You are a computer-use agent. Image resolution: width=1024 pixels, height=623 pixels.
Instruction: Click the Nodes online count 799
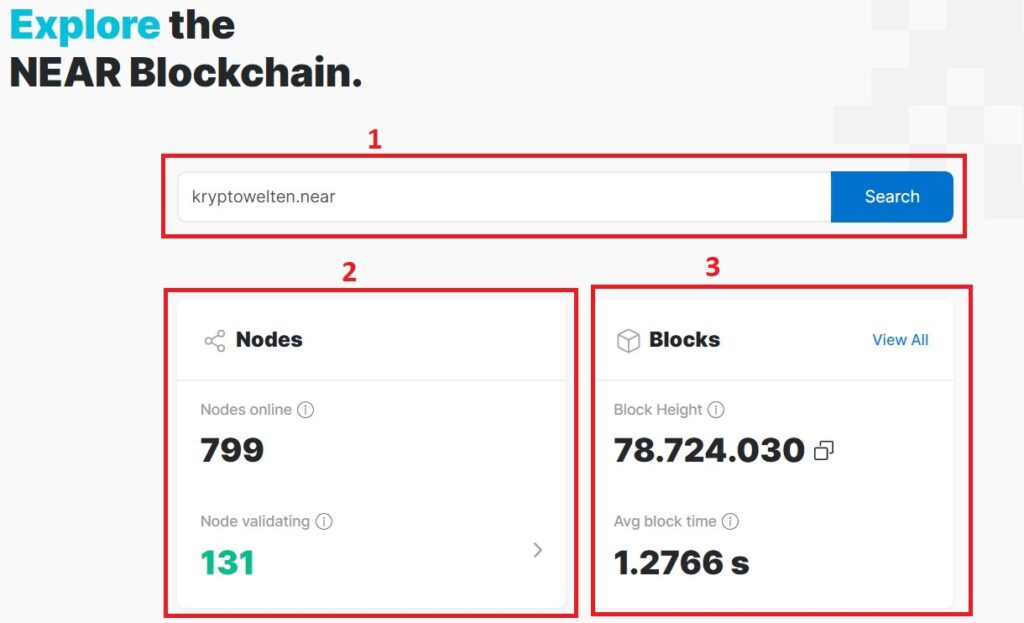pyautogui.click(x=232, y=450)
